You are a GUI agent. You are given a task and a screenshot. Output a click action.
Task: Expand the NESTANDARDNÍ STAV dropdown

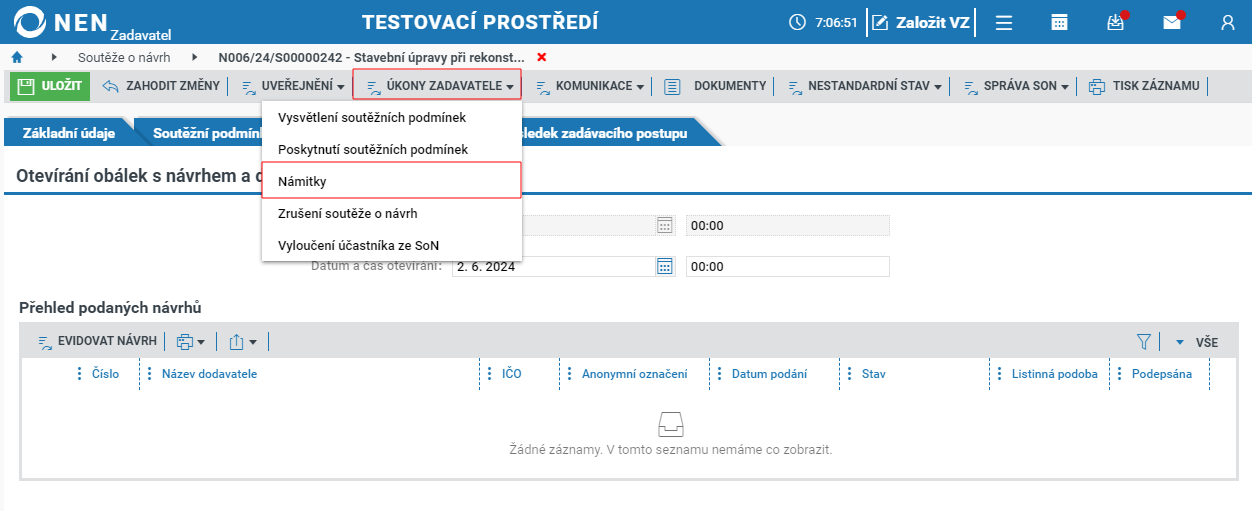(x=865, y=86)
